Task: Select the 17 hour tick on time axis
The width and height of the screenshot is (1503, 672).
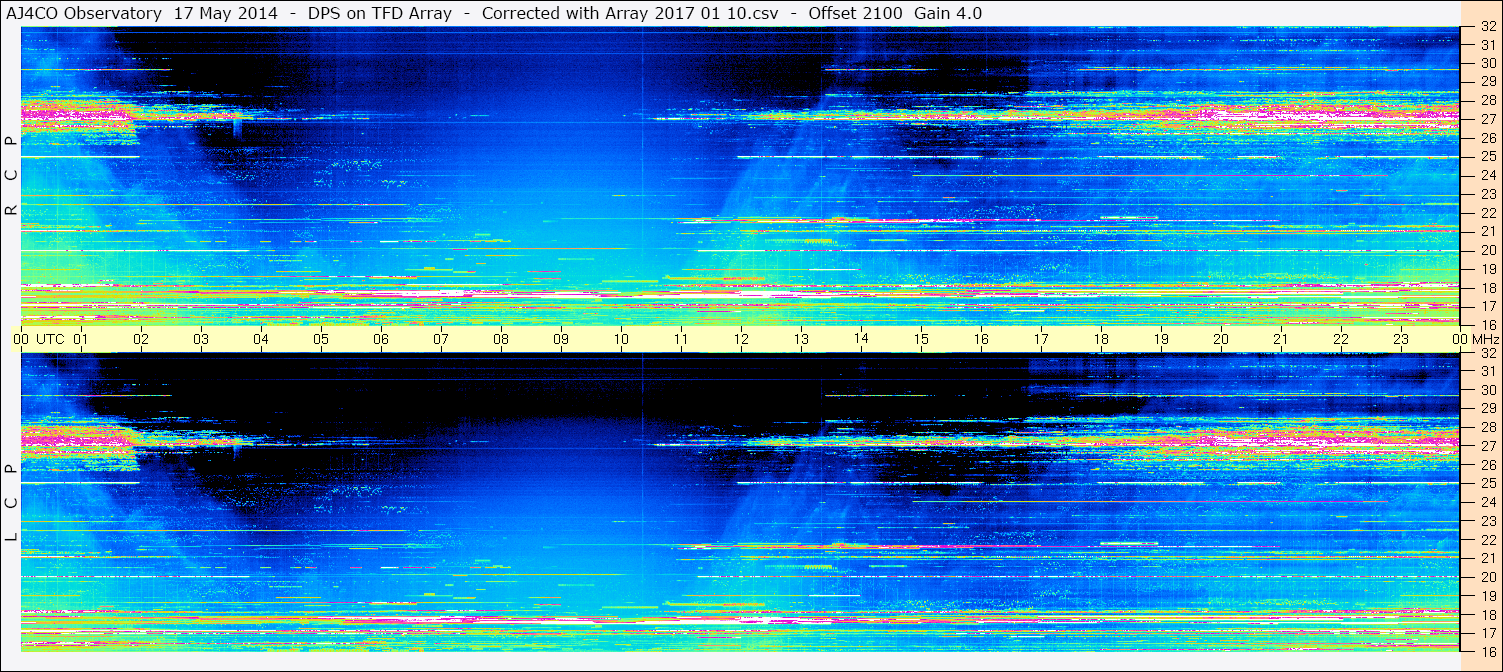Action: 1041,339
